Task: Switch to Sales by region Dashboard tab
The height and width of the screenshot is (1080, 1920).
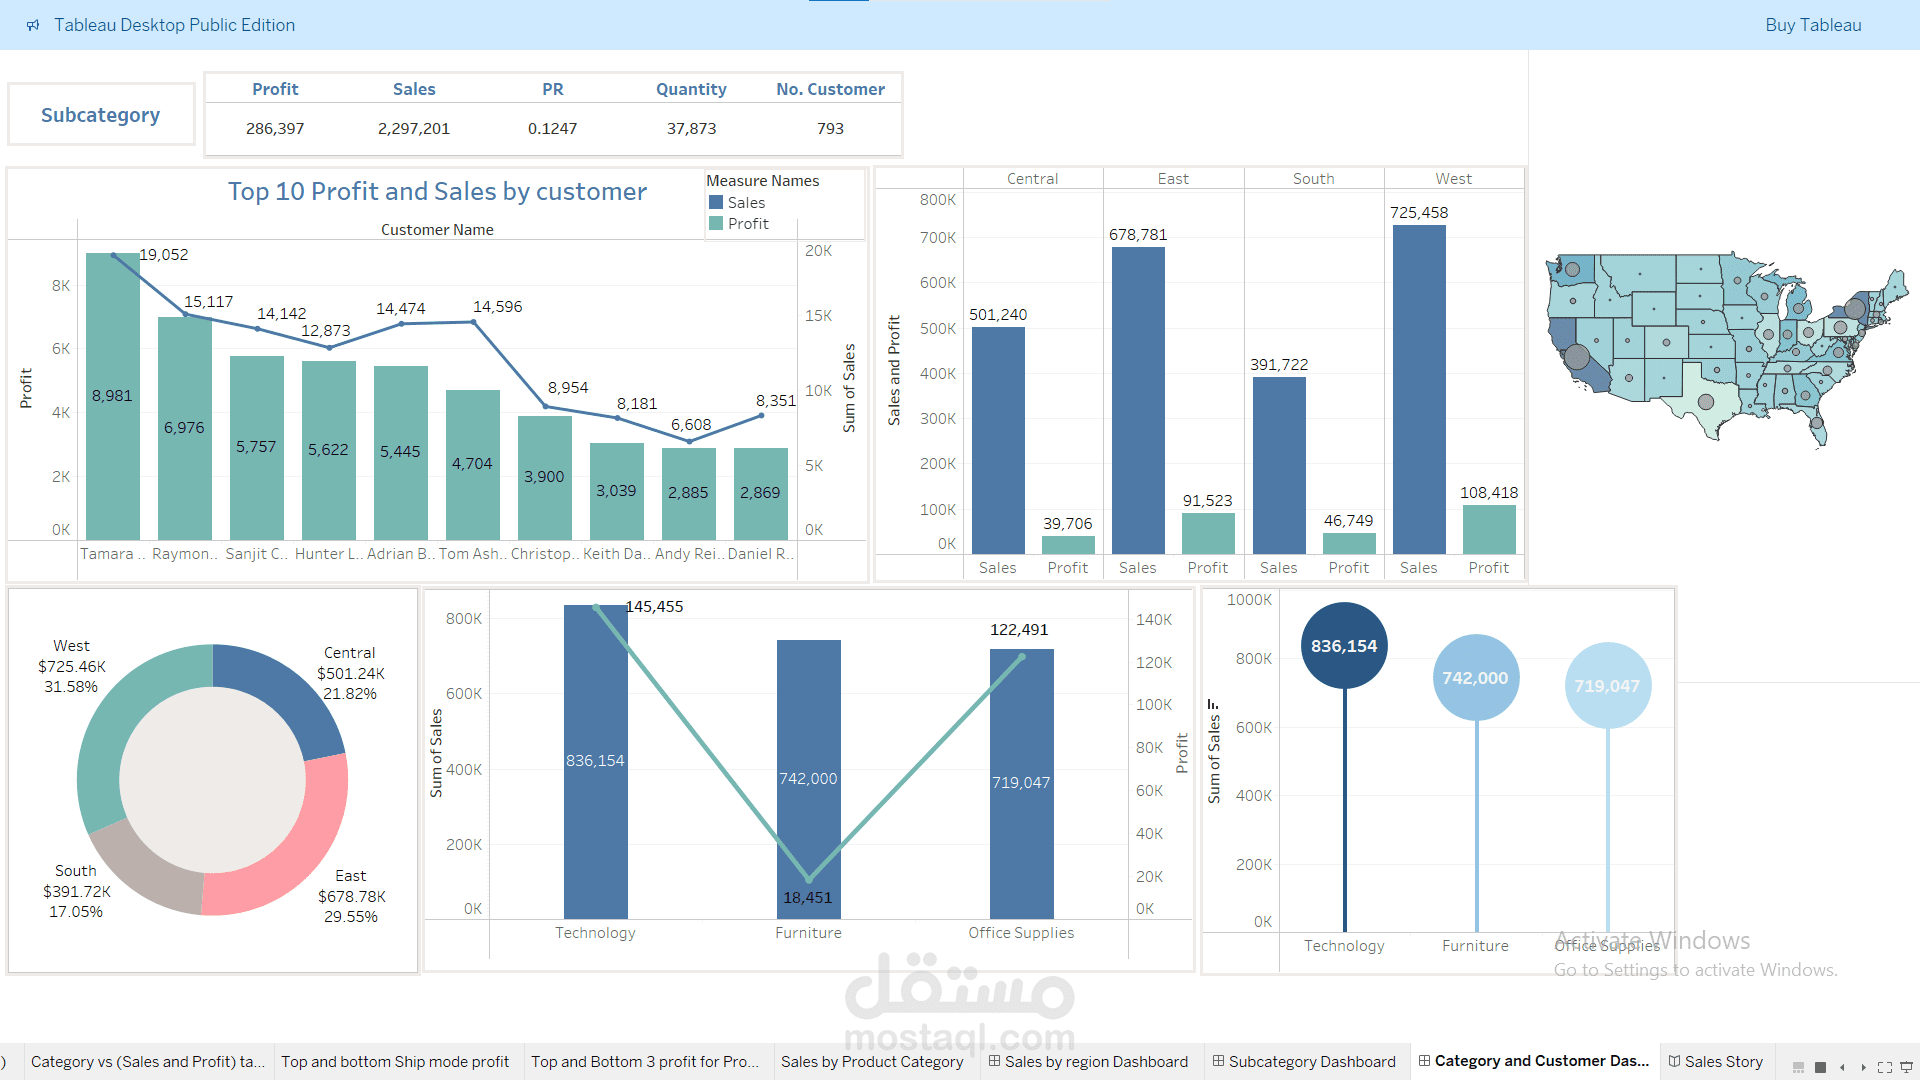Action: pos(1089,1061)
